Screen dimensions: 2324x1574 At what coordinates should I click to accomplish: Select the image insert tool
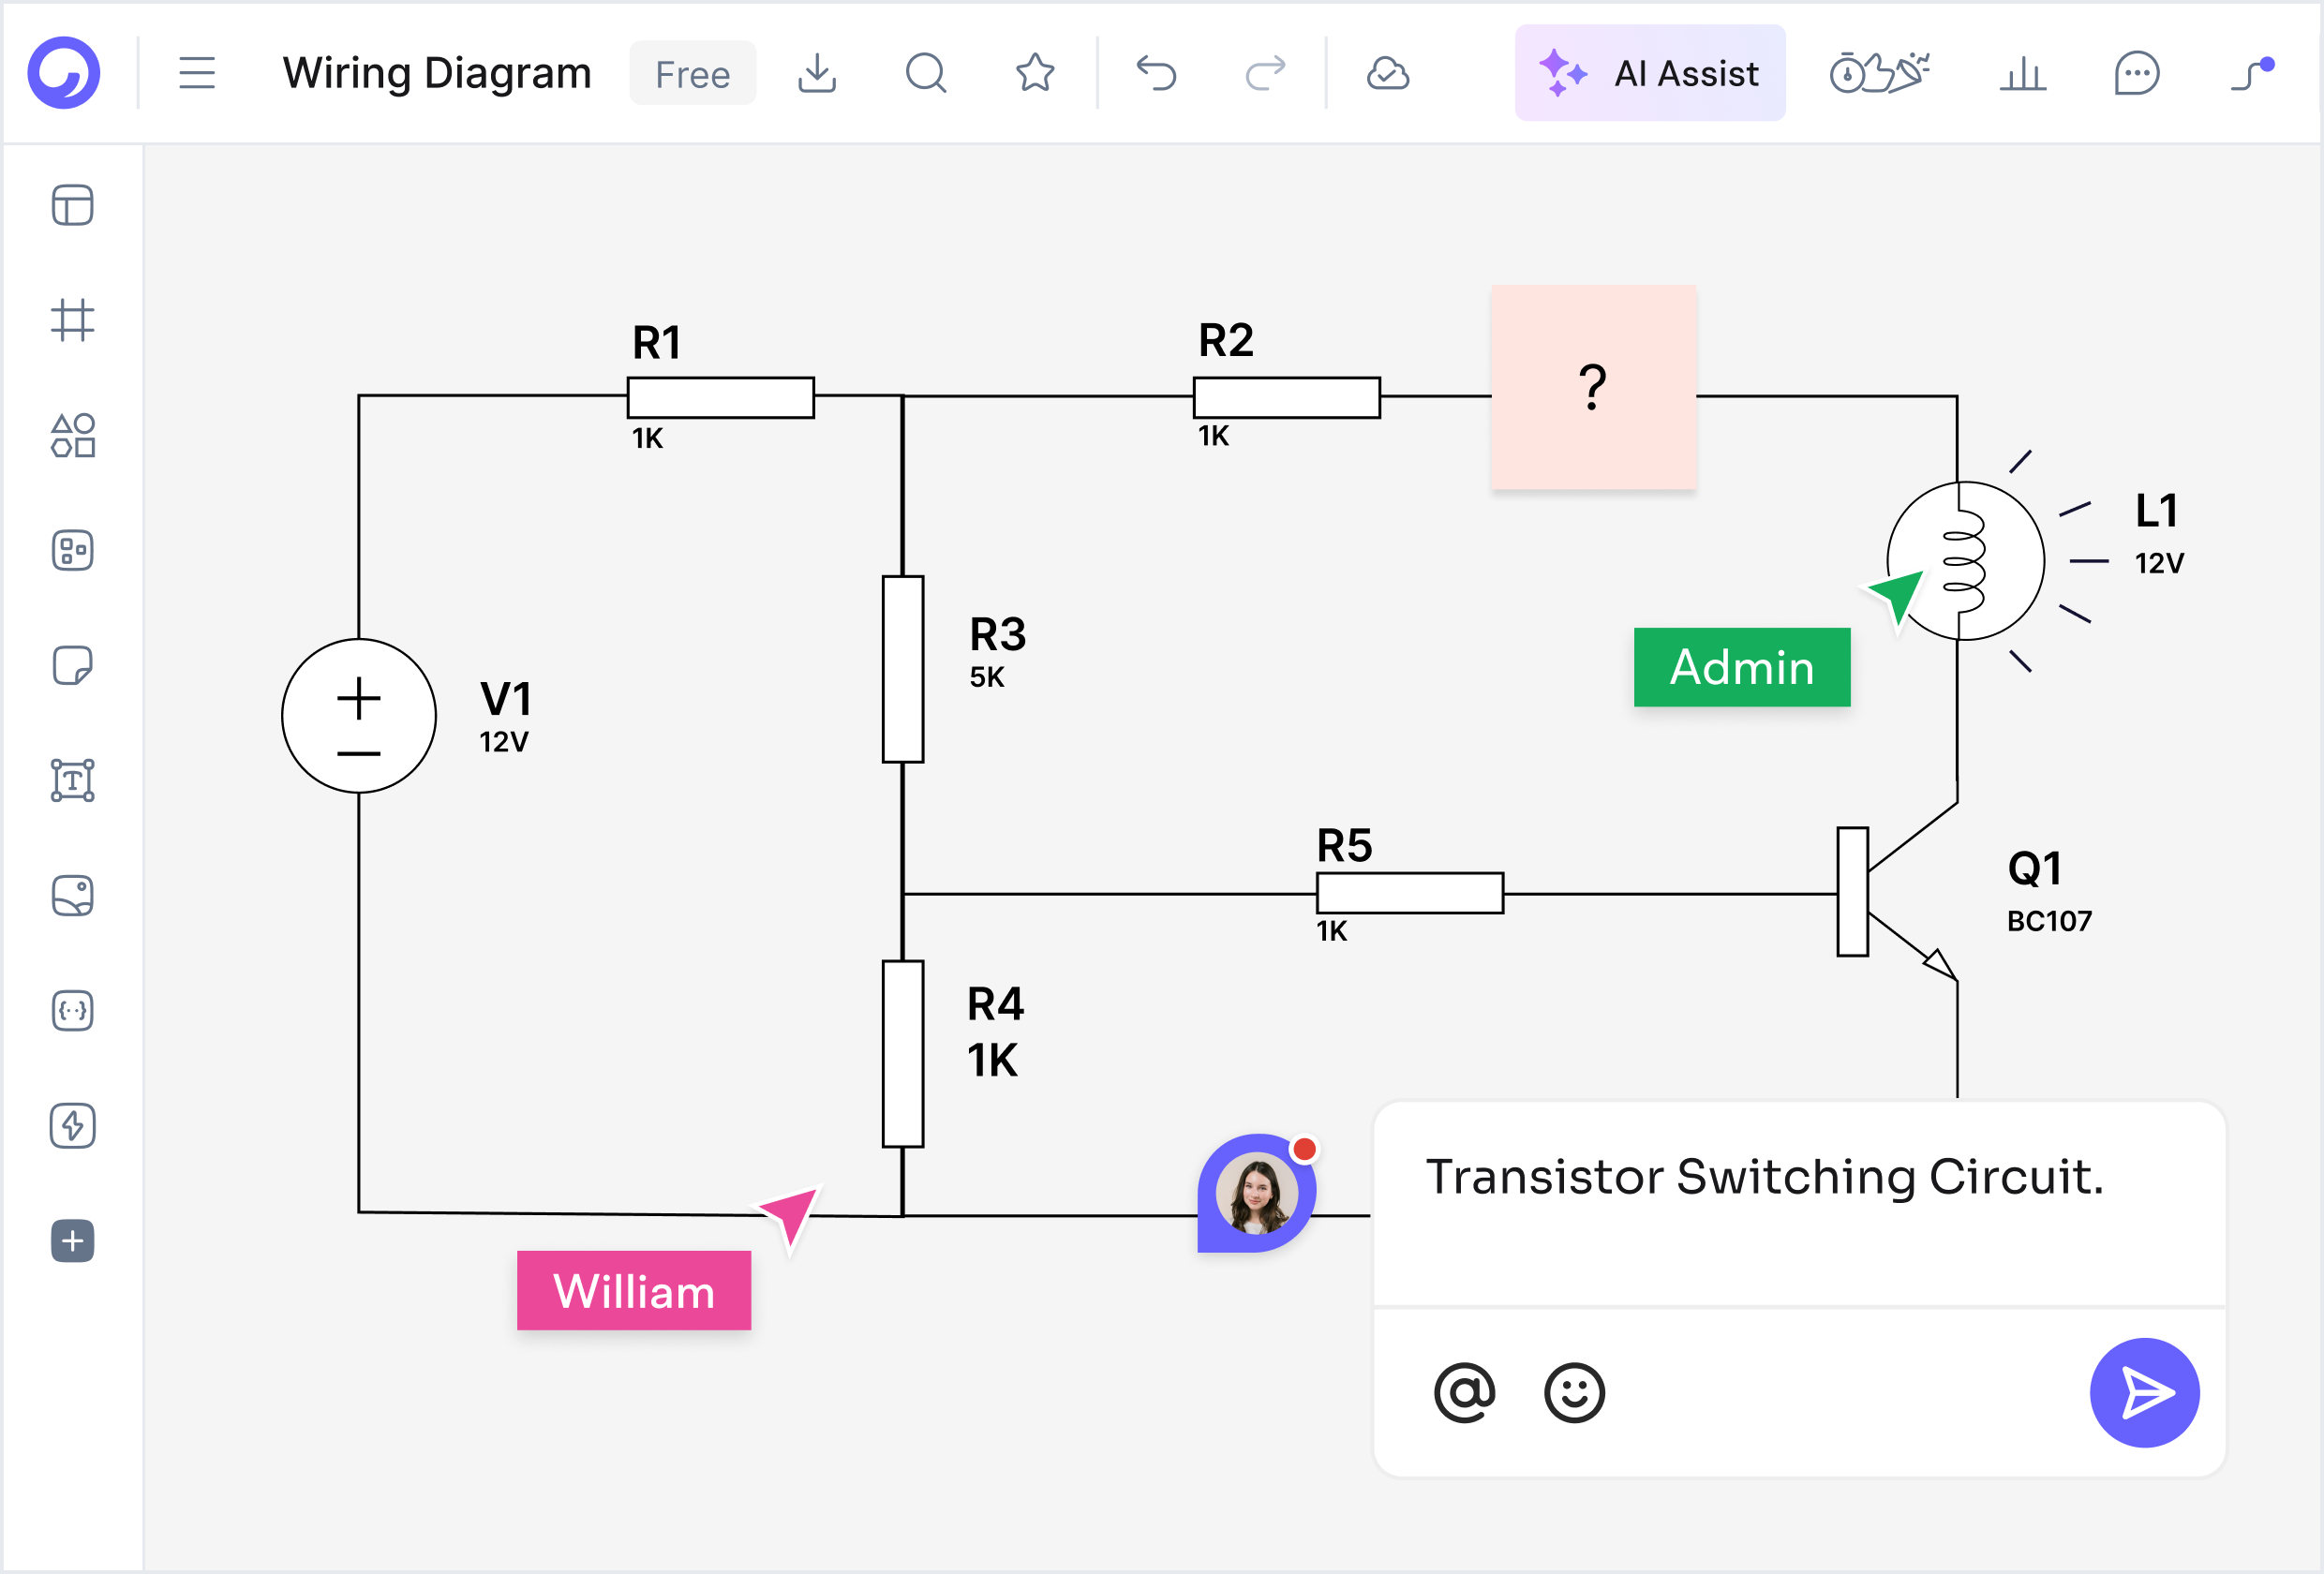[73, 895]
